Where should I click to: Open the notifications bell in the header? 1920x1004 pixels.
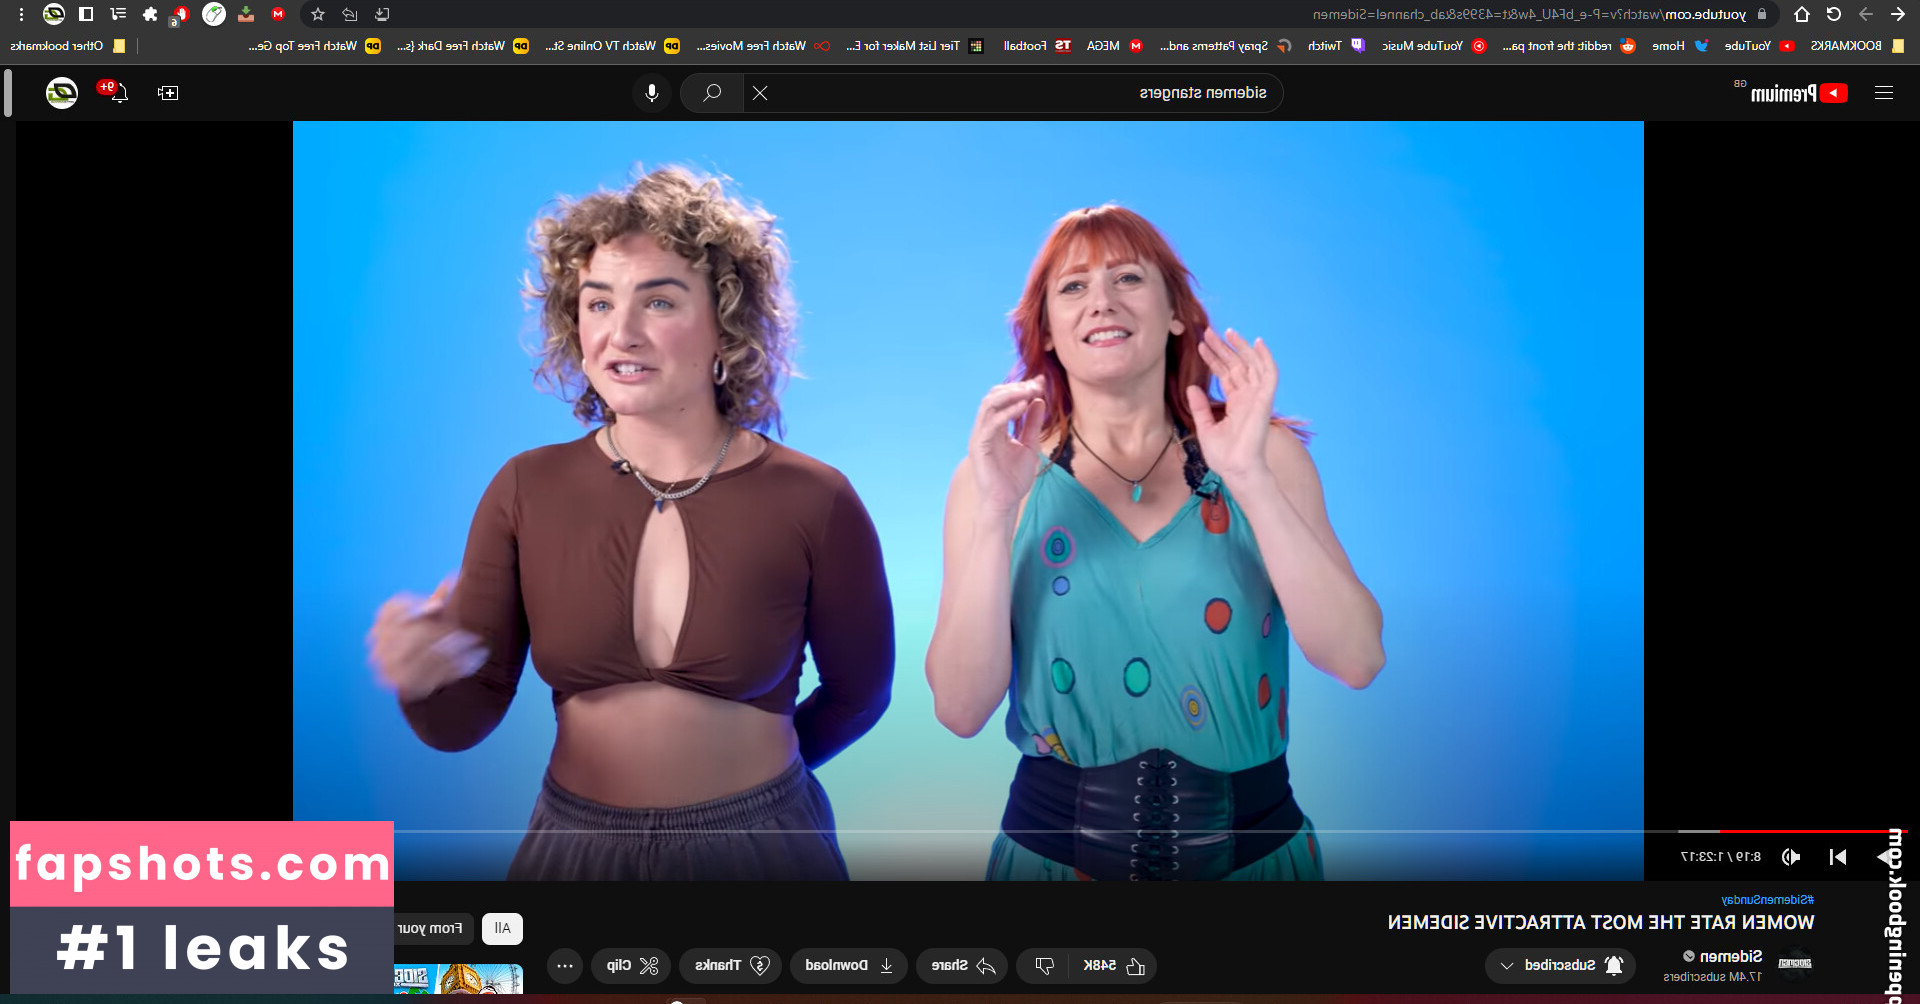coord(117,93)
